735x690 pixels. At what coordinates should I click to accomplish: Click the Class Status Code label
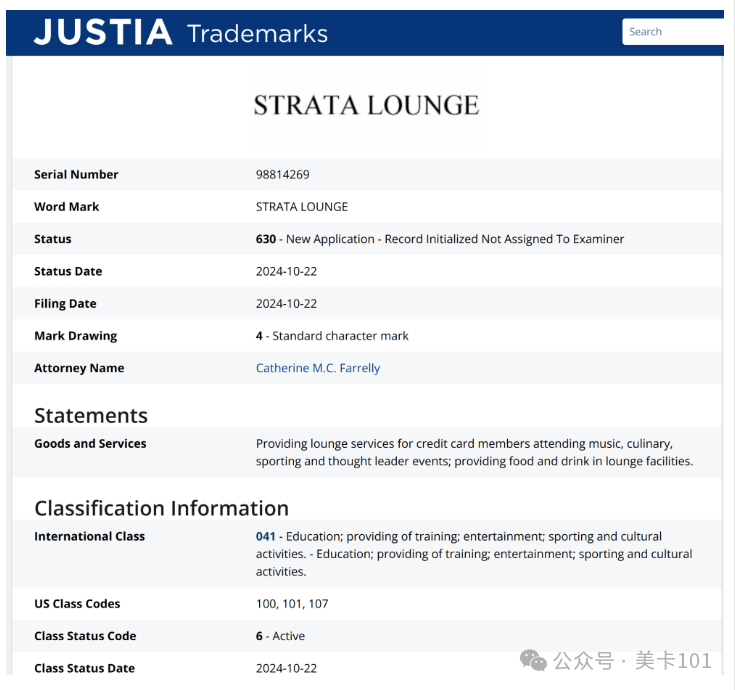(x=85, y=636)
